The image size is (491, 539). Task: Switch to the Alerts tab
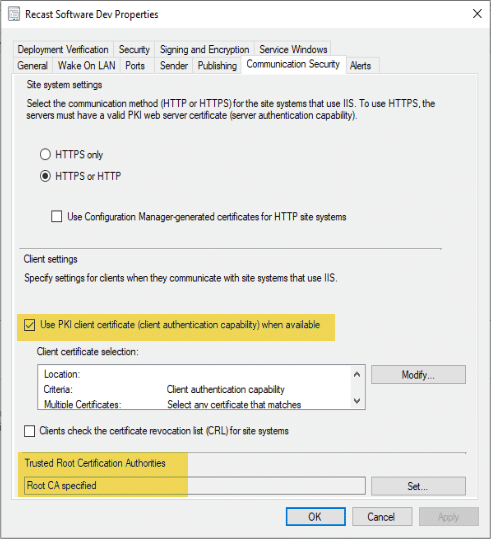point(360,65)
